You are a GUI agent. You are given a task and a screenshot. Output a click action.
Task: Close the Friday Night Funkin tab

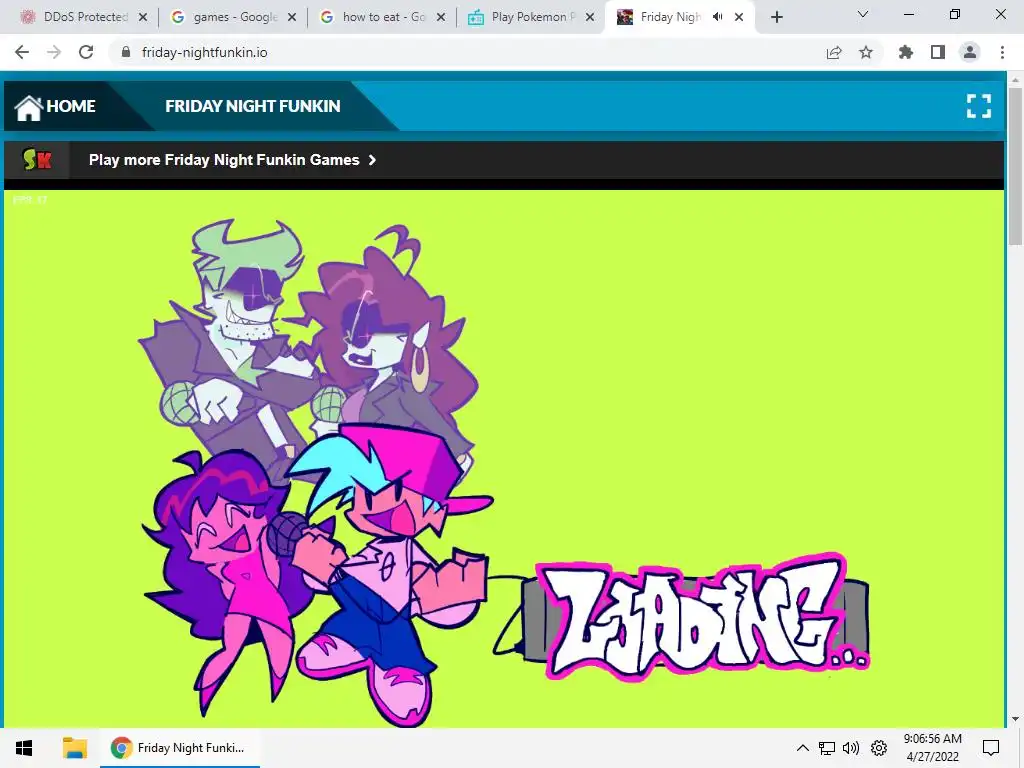(739, 18)
